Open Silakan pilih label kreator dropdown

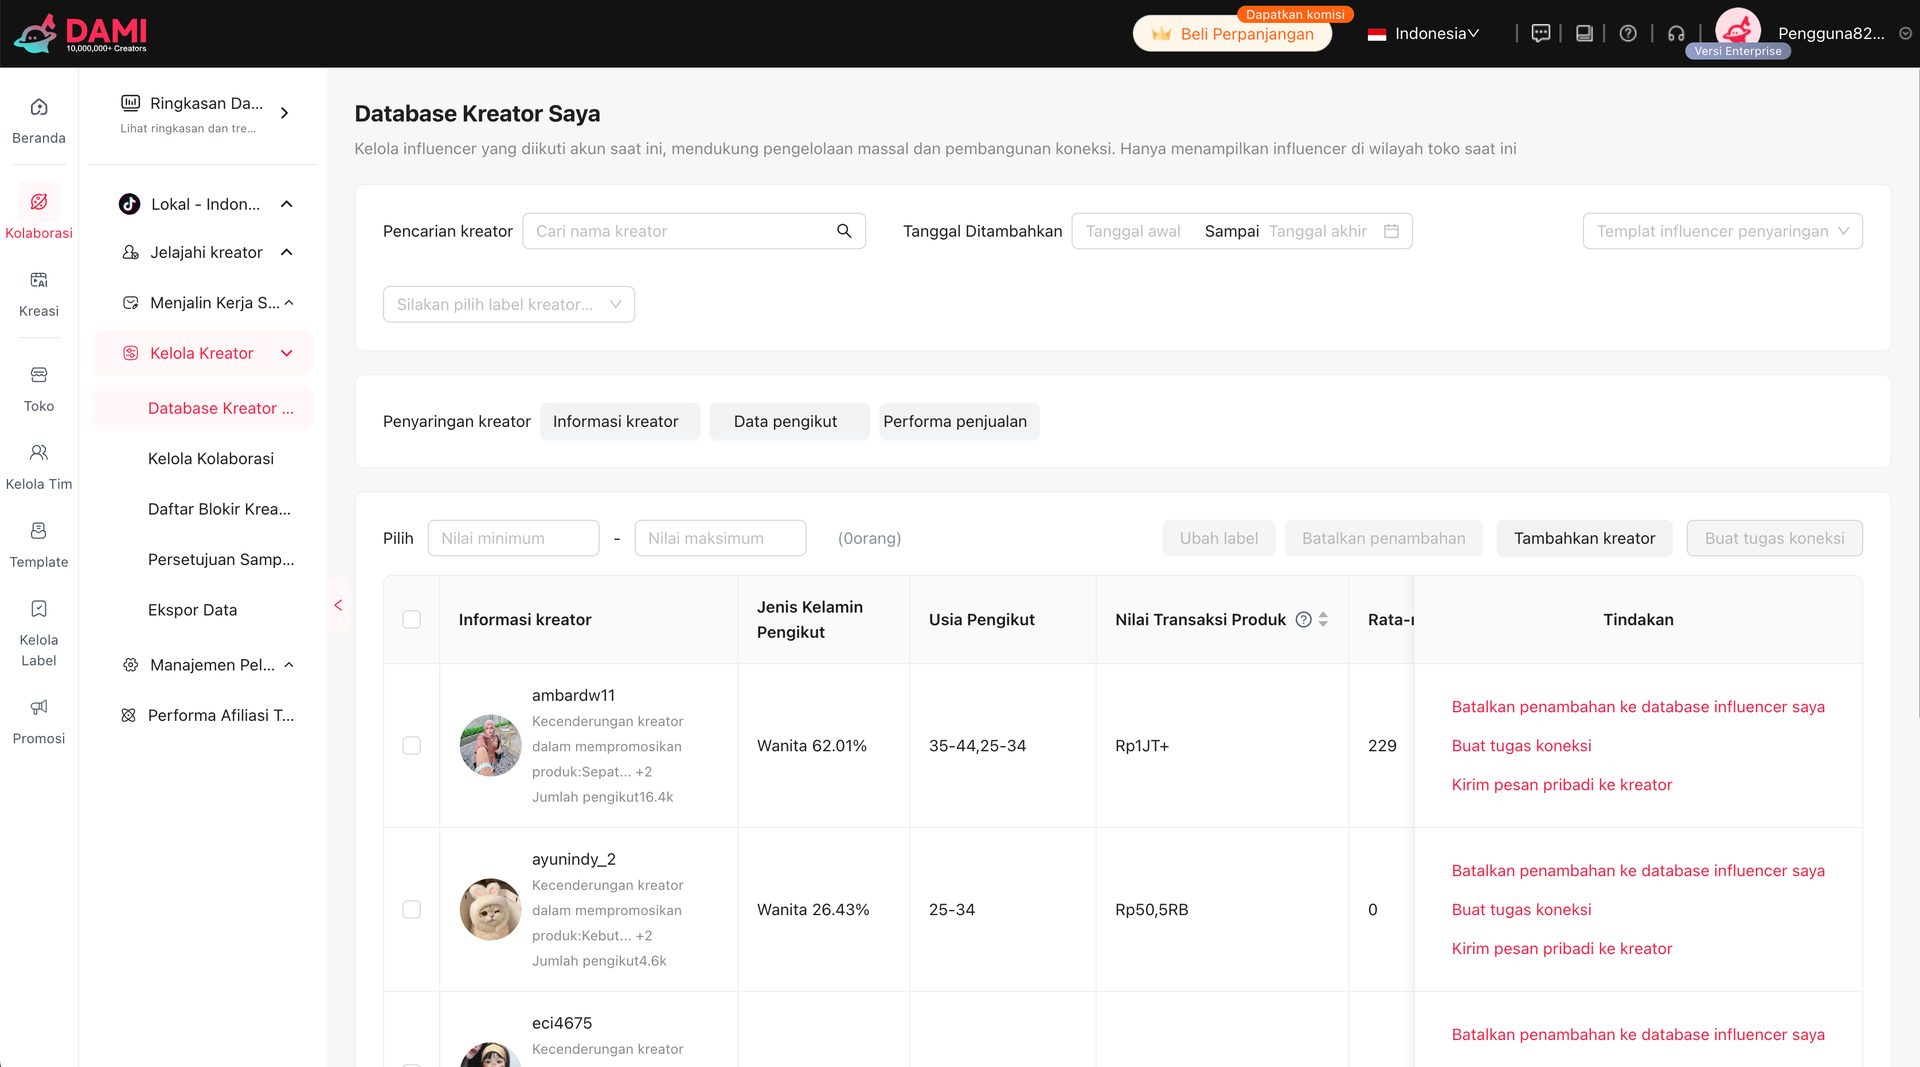coord(508,304)
